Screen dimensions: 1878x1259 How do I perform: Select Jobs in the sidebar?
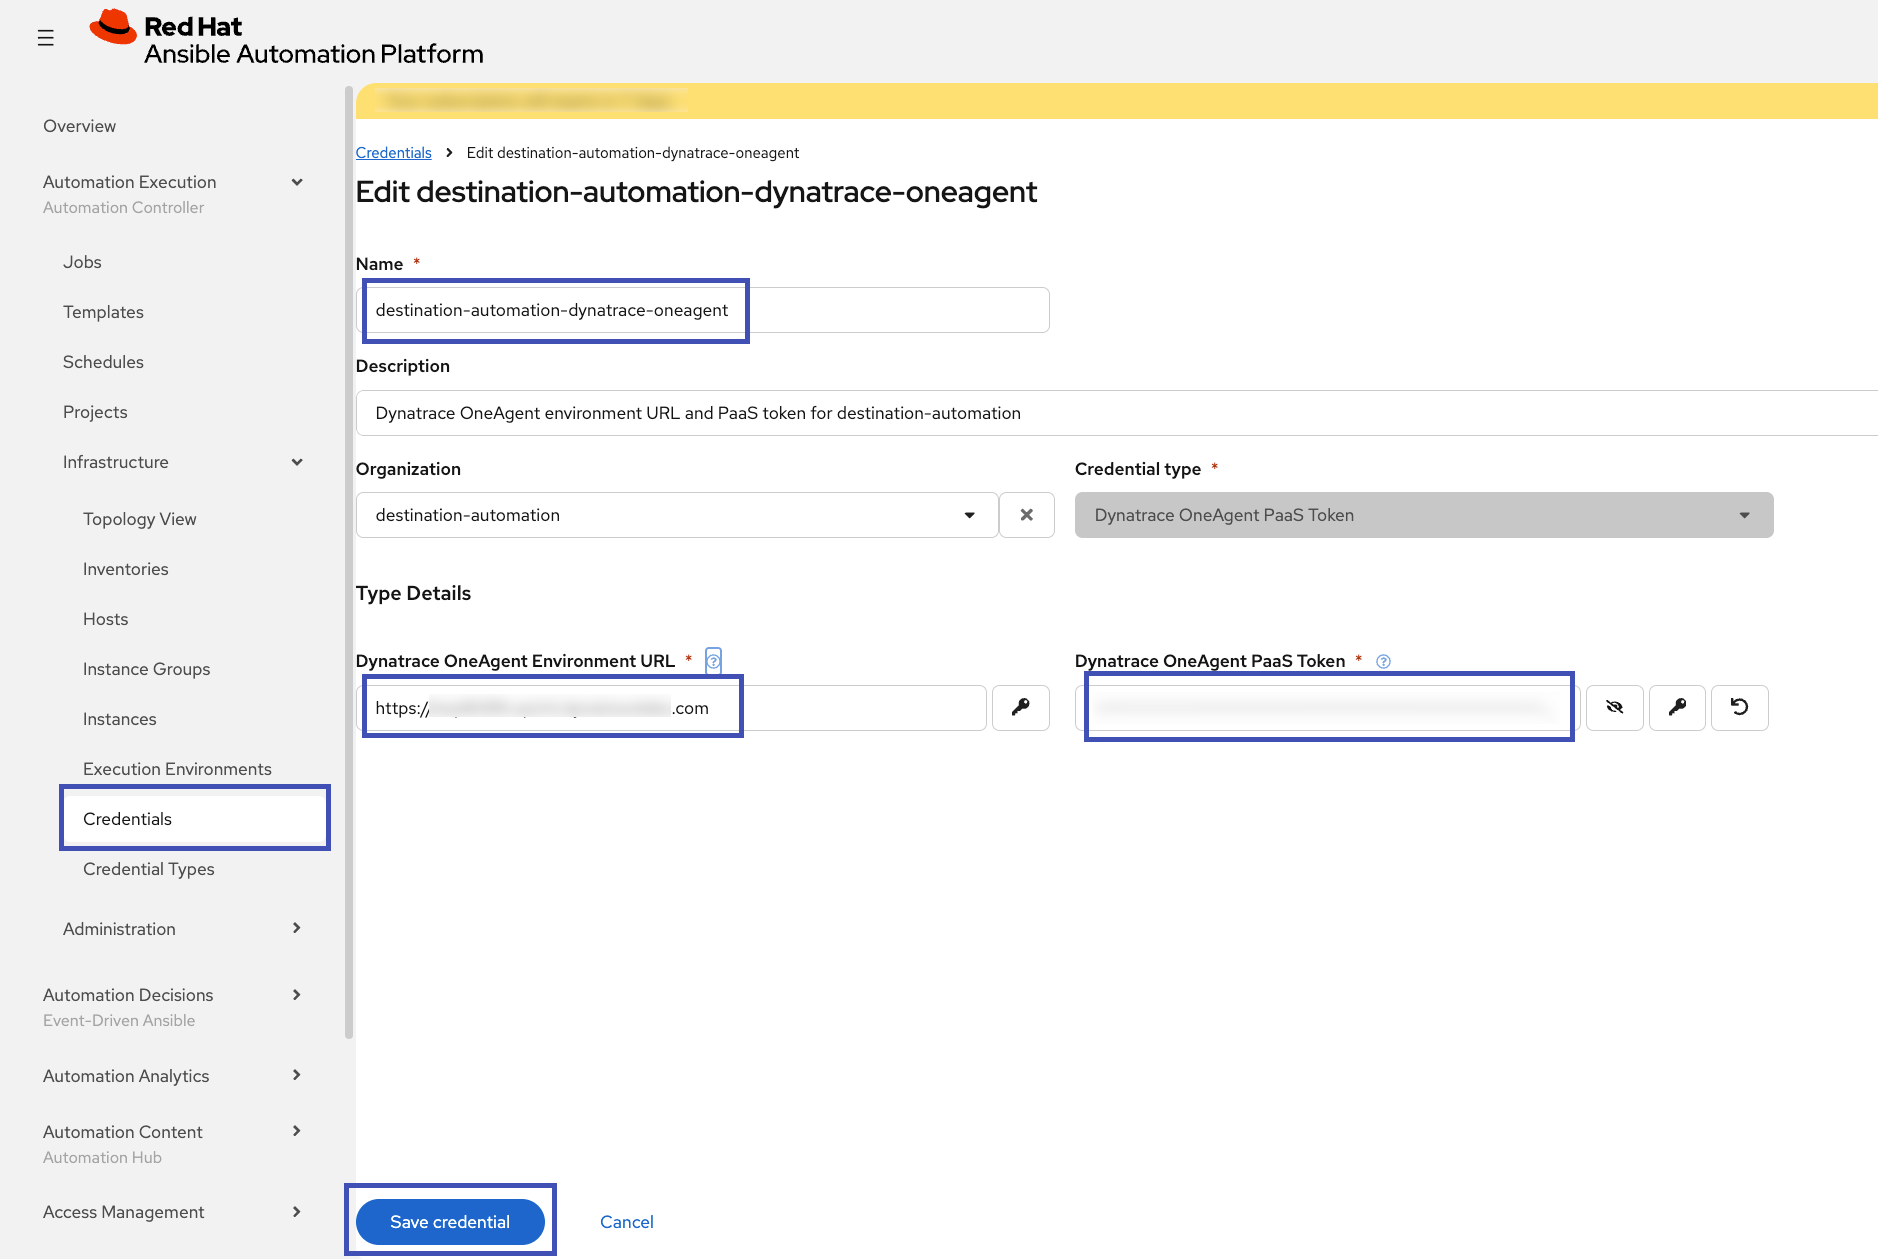point(82,261)
